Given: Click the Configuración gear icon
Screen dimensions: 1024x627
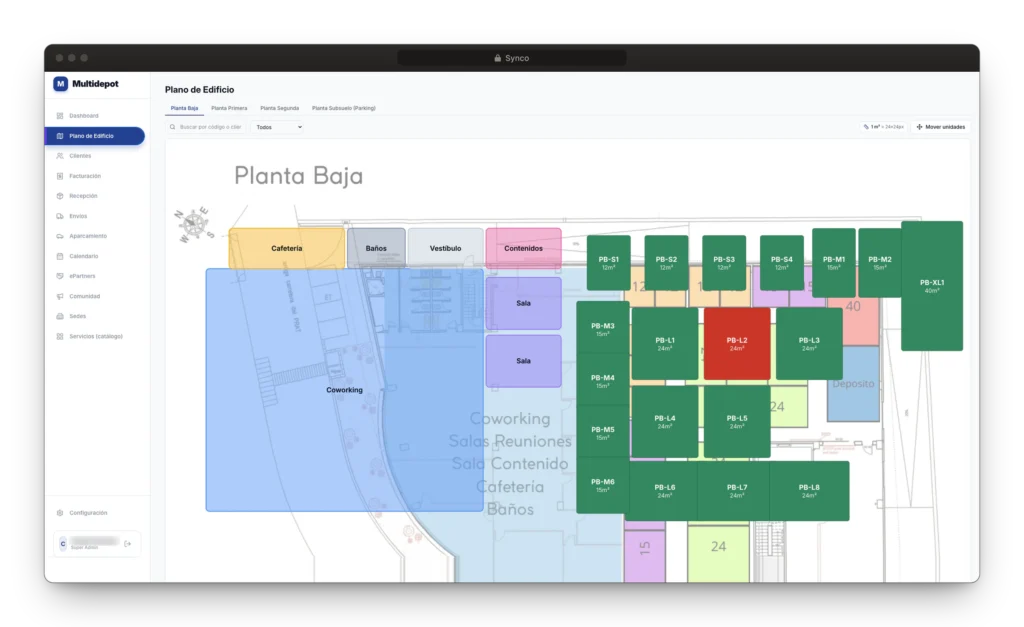Looking at the screenshot, I should [60, 513].
